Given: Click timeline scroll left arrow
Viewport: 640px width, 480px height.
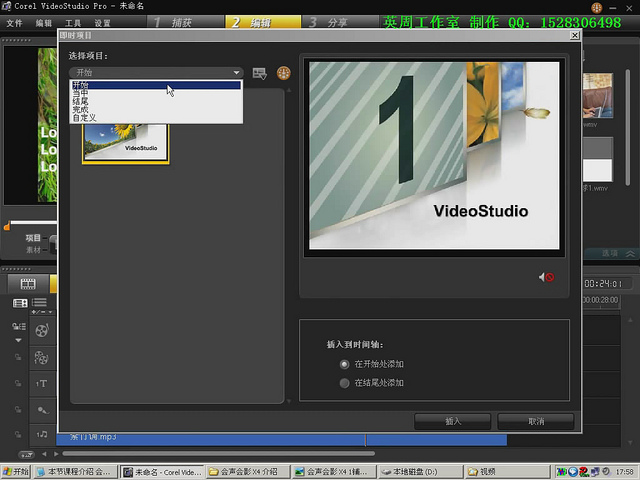Looking at the screenshot, I should [x=44, y=454].
